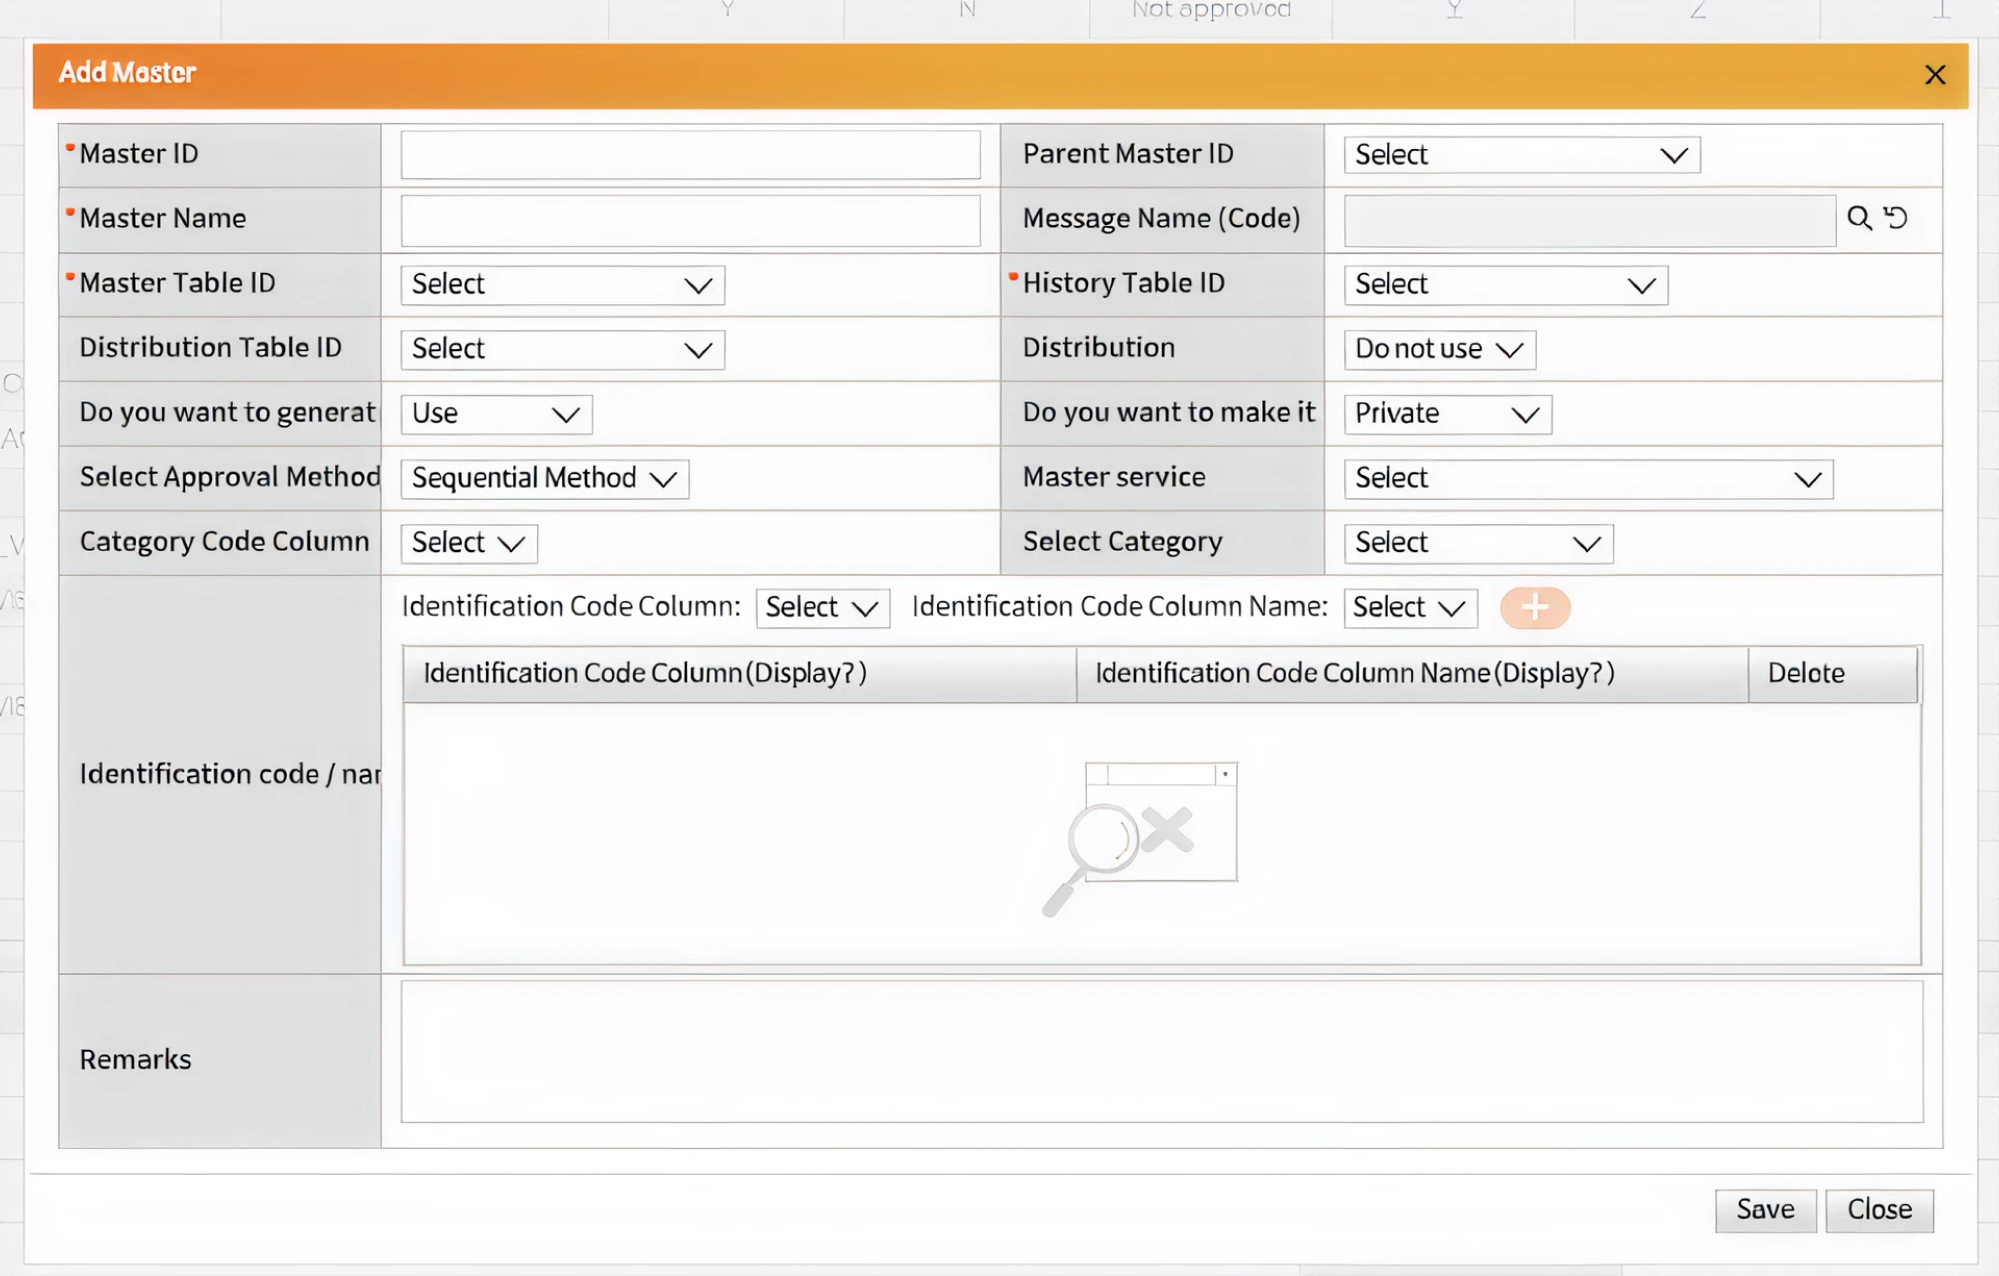Open the Master Table ID dropdown
The width and height of the screenshot is (1999, 1276).
pyautogui.click(x=562, y=285)
